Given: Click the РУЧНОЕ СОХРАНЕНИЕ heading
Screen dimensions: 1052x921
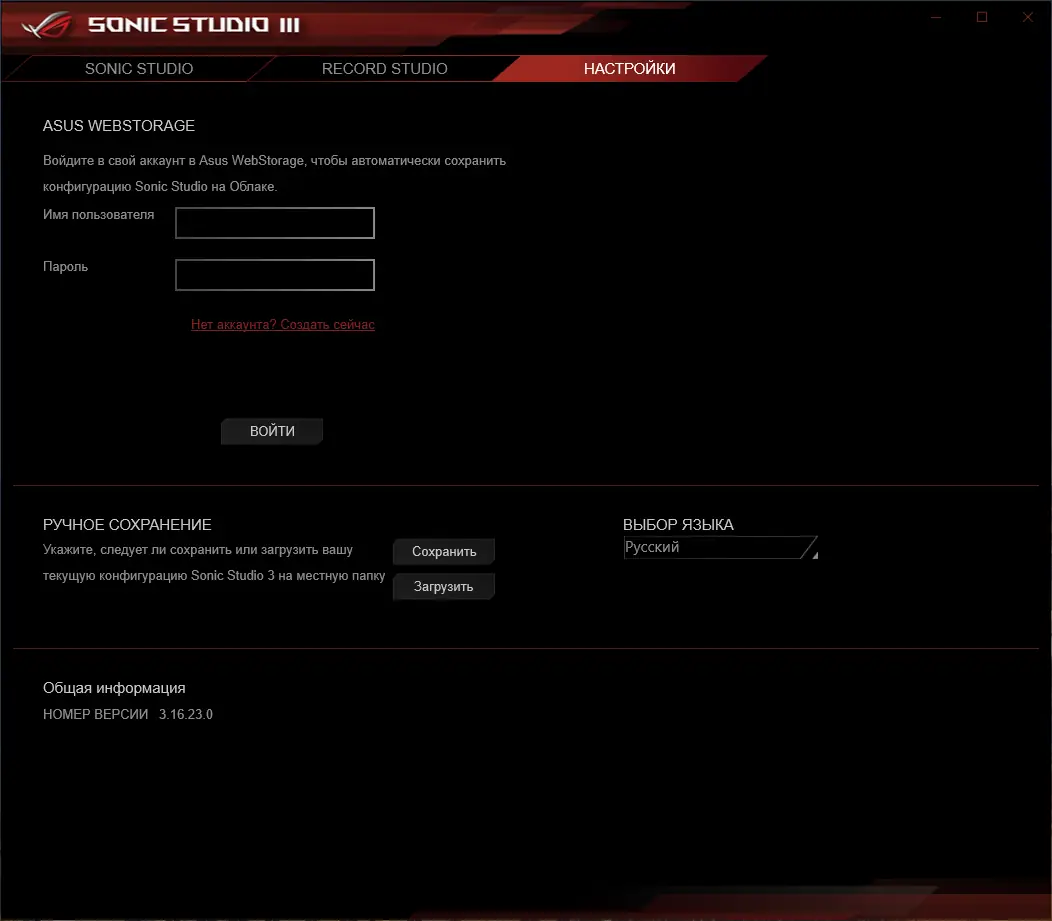Looking at the screenshot, I should 127,525.
